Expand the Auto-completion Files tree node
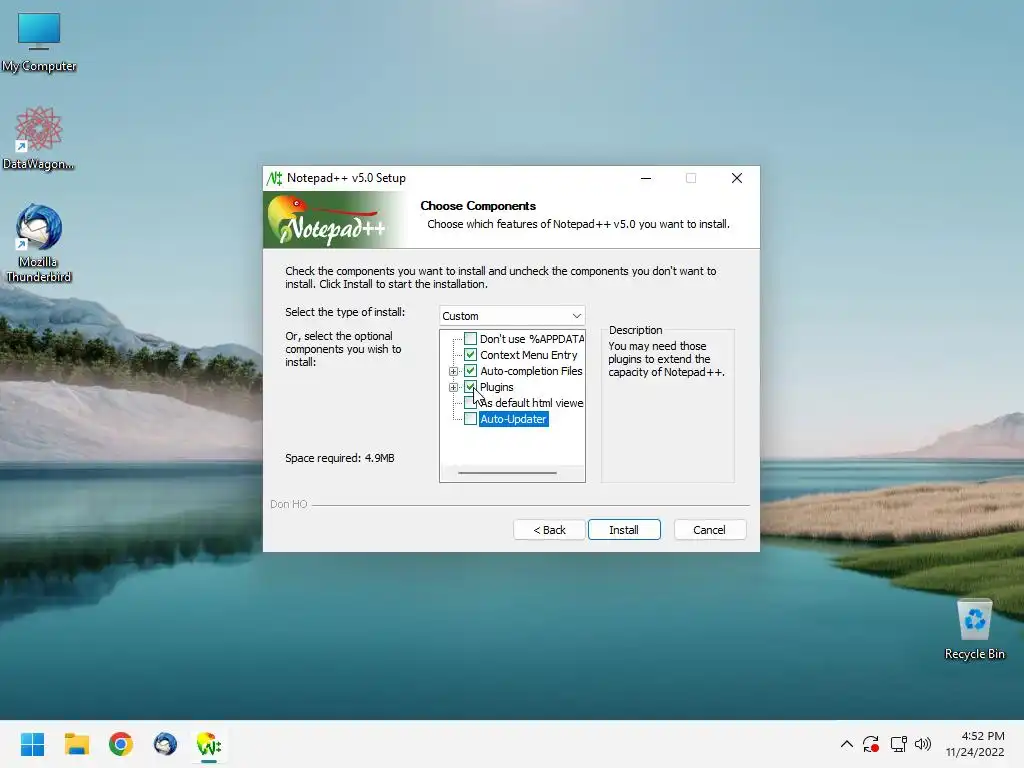 coord(453,371)
